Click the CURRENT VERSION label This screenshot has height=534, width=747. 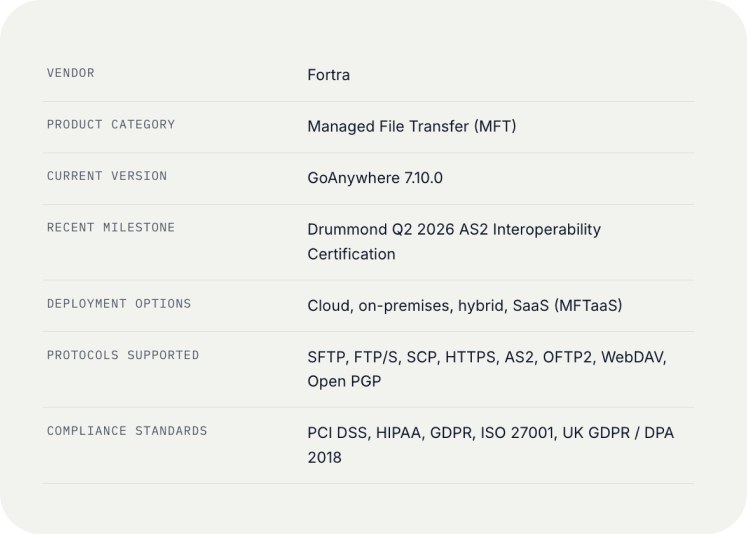pyautogui.click(x=107, y=176)
